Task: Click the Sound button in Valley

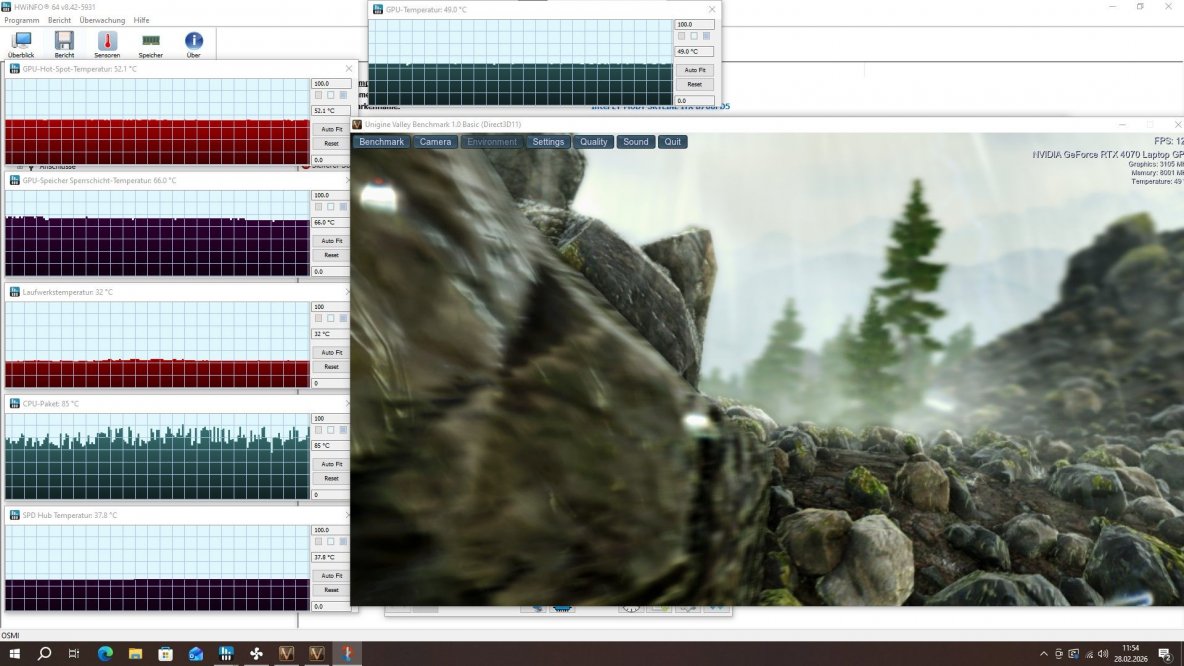Action: (636, 142)
